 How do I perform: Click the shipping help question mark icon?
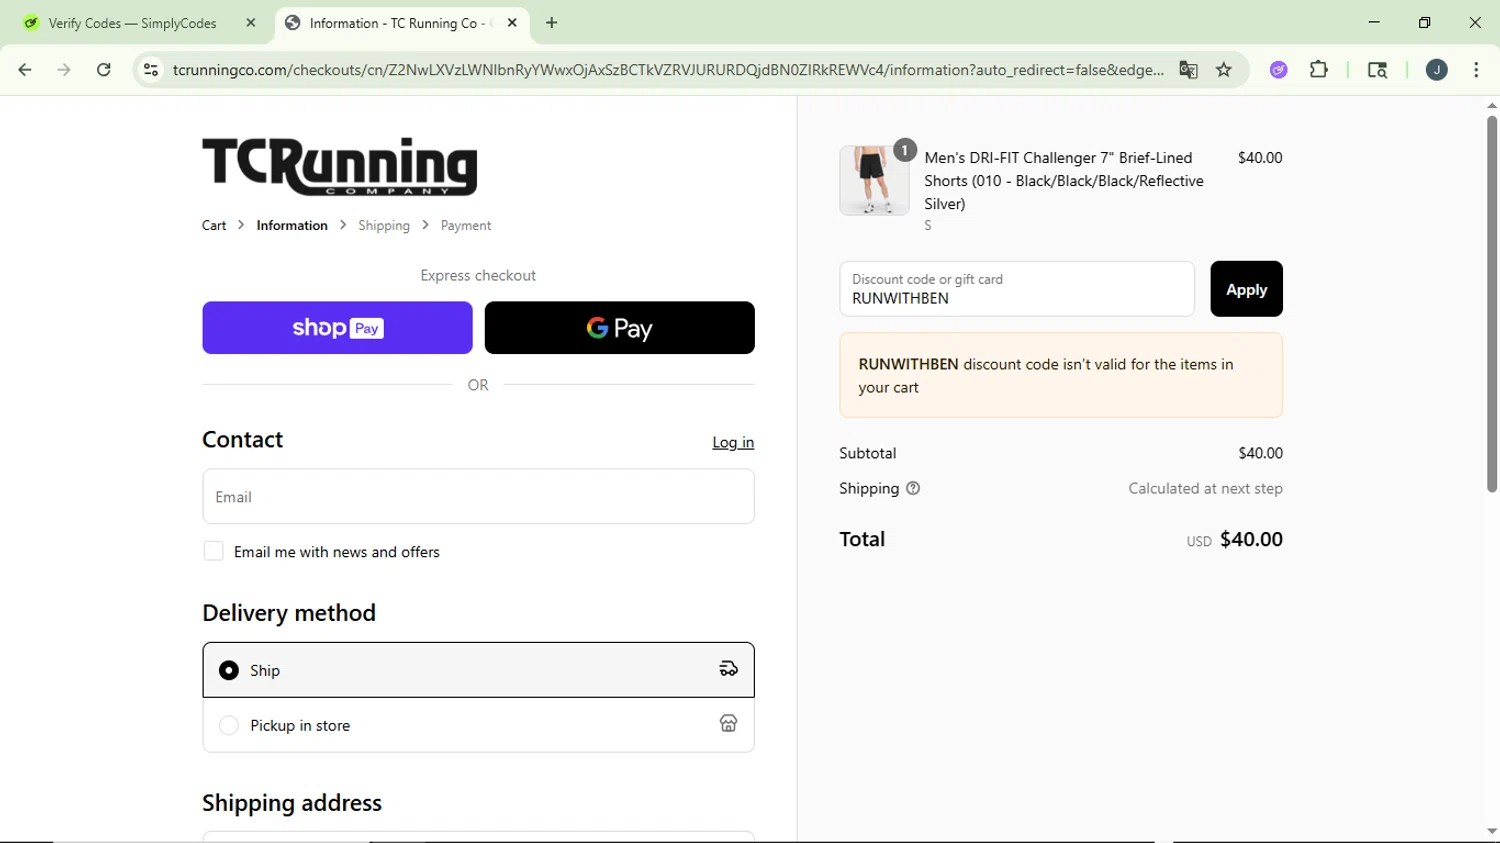click(913, 489)
